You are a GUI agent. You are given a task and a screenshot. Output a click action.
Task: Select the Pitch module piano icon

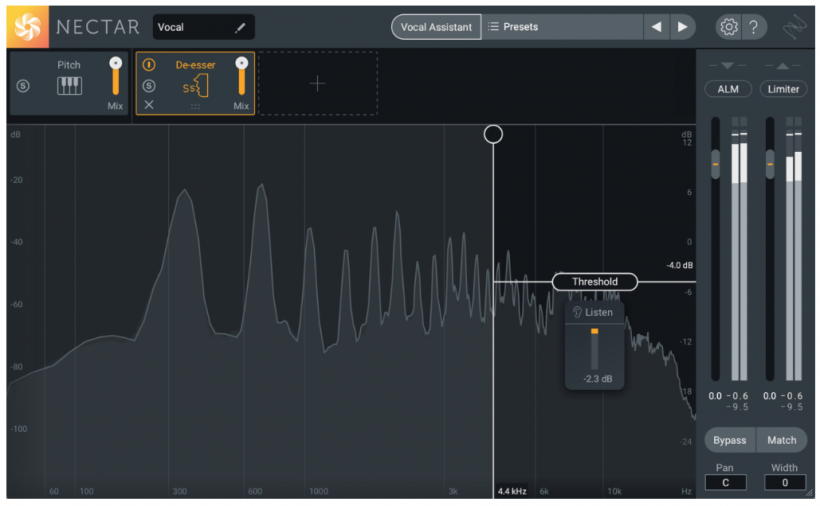click(69, 86)
